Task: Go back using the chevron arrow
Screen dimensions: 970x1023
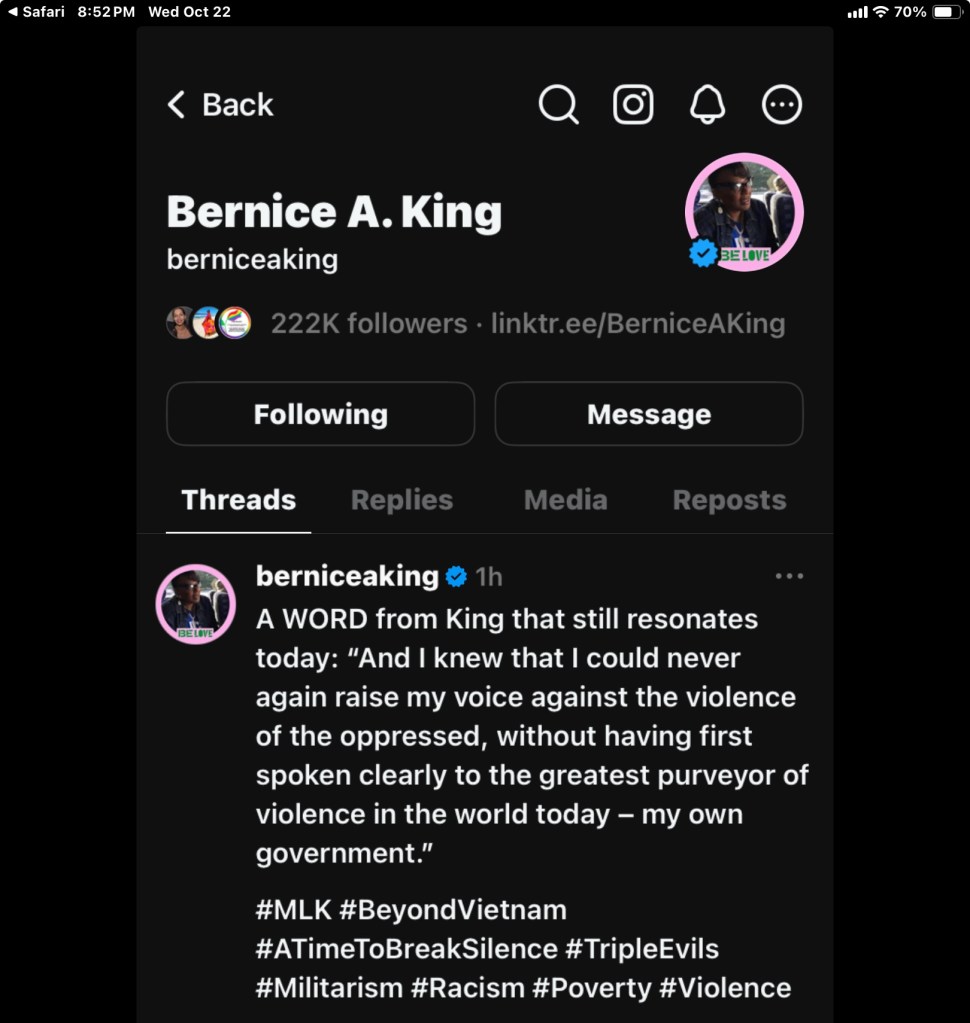Action: click(177, 104)
